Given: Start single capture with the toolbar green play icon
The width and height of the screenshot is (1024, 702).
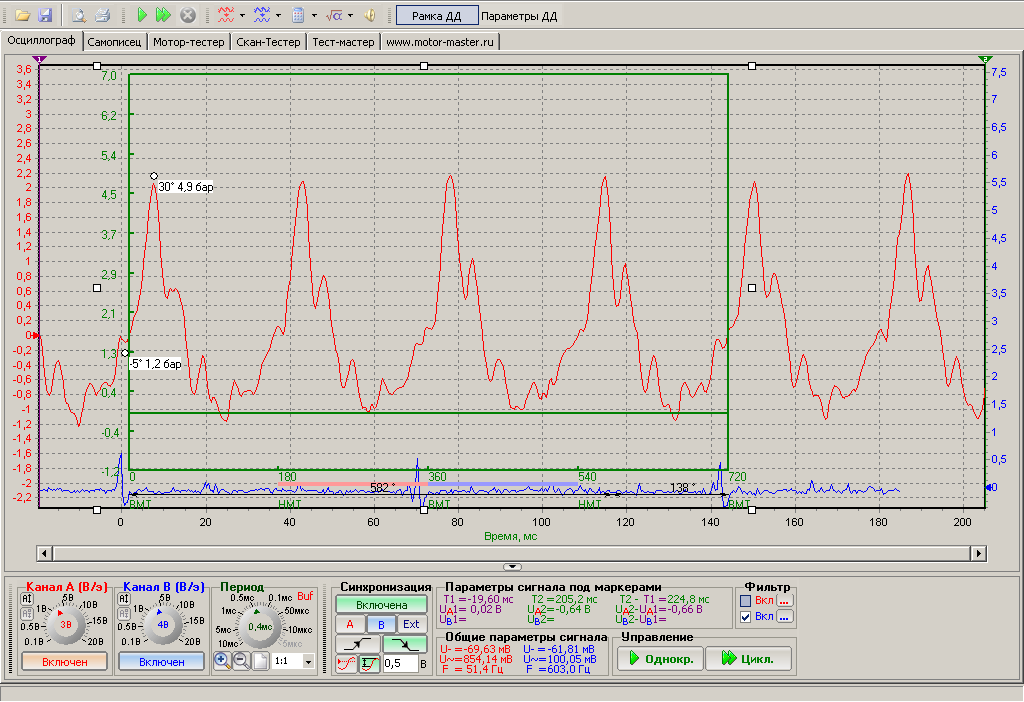Looking at the screenshot, I should click(x=142, y=15).
